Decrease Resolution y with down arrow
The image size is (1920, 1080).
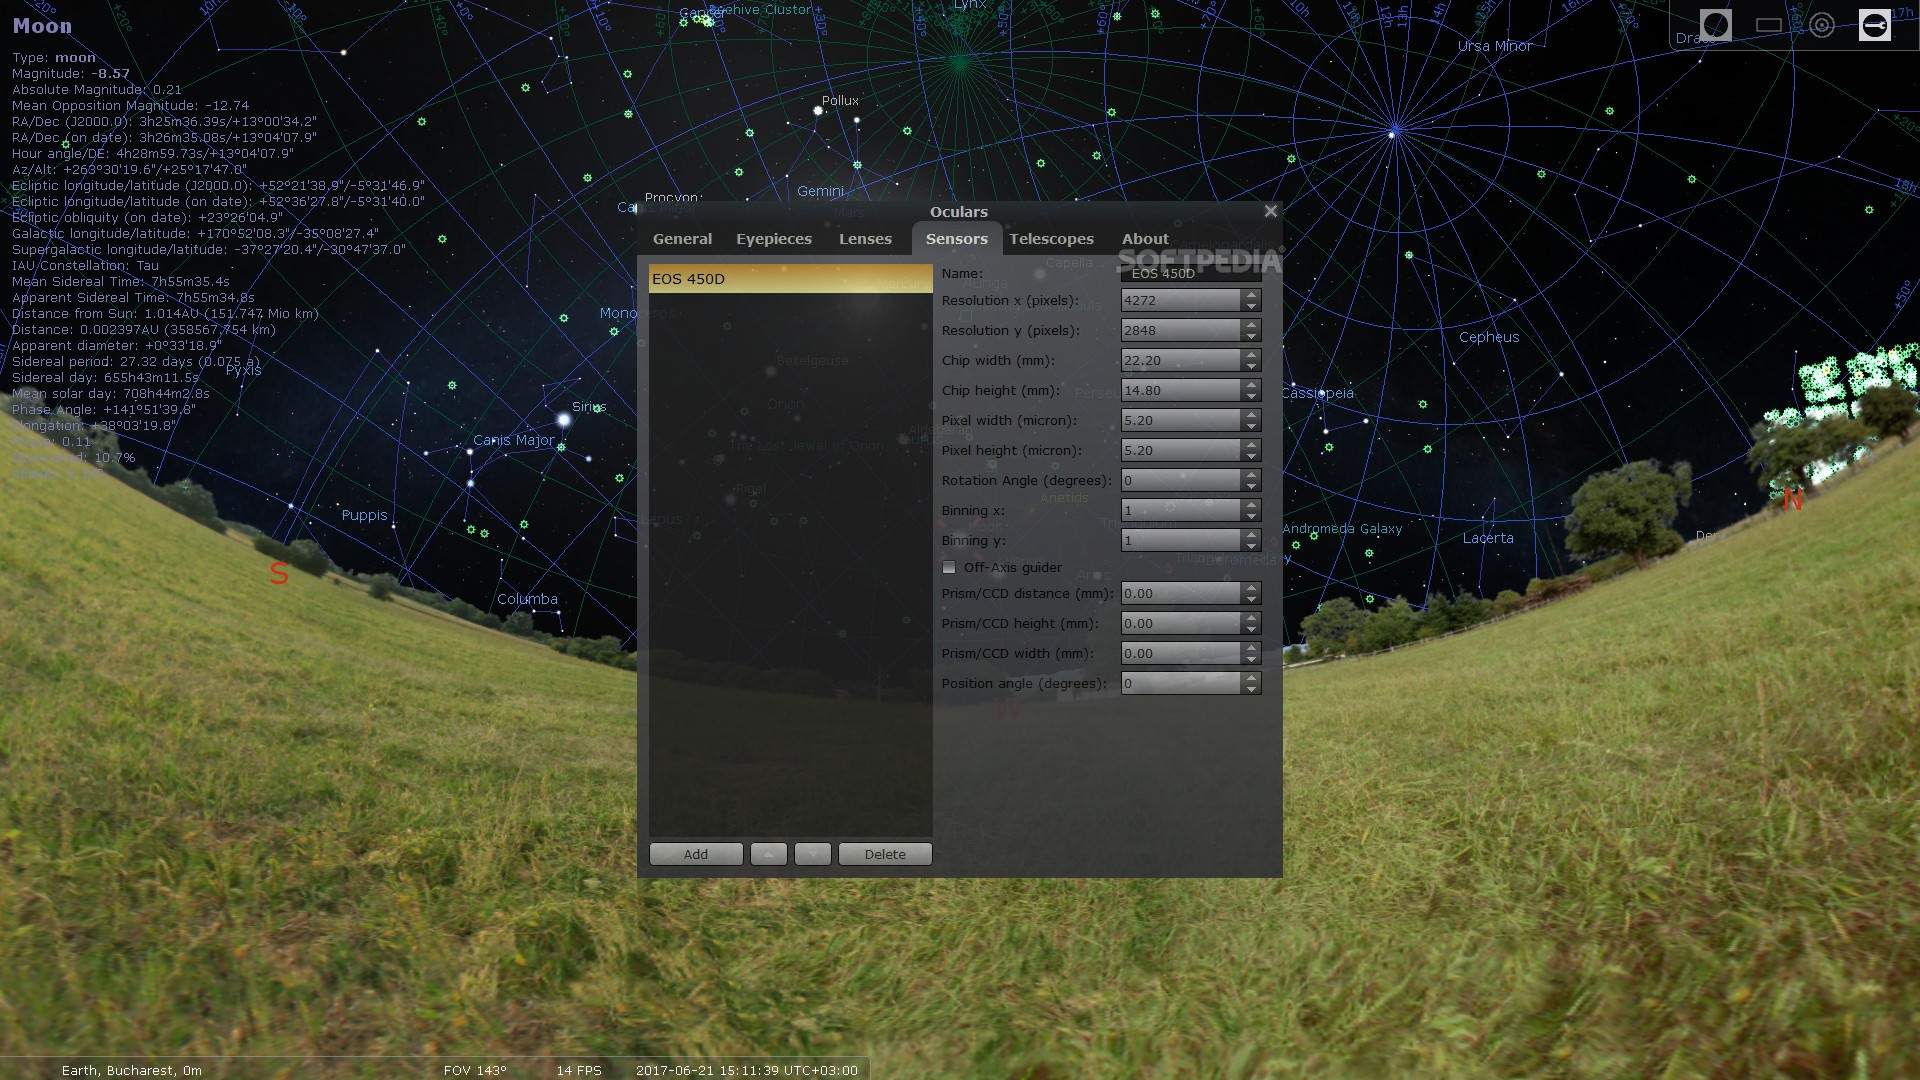(1251, 336)
